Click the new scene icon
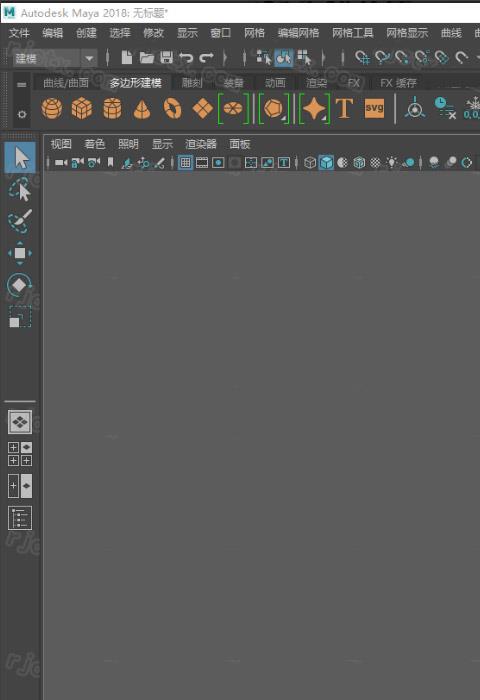480x700 pixels. (x=126, y=58)
